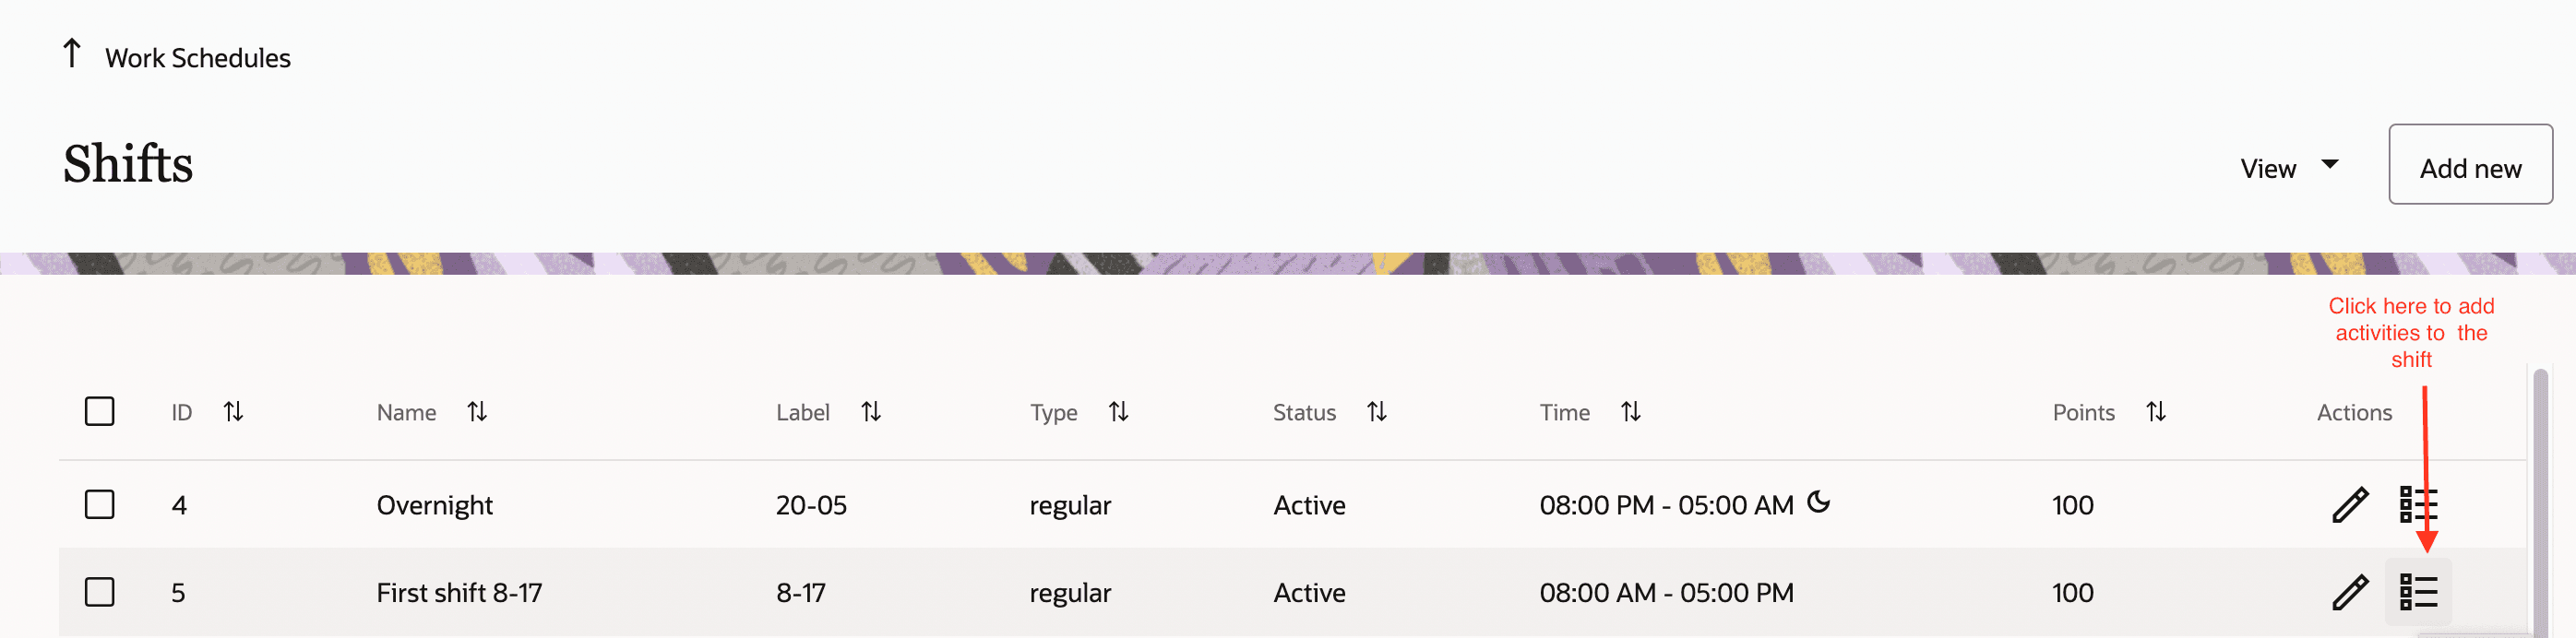Edit the First shift 8-17 using the pencil icon

[x=2349, y=592]
